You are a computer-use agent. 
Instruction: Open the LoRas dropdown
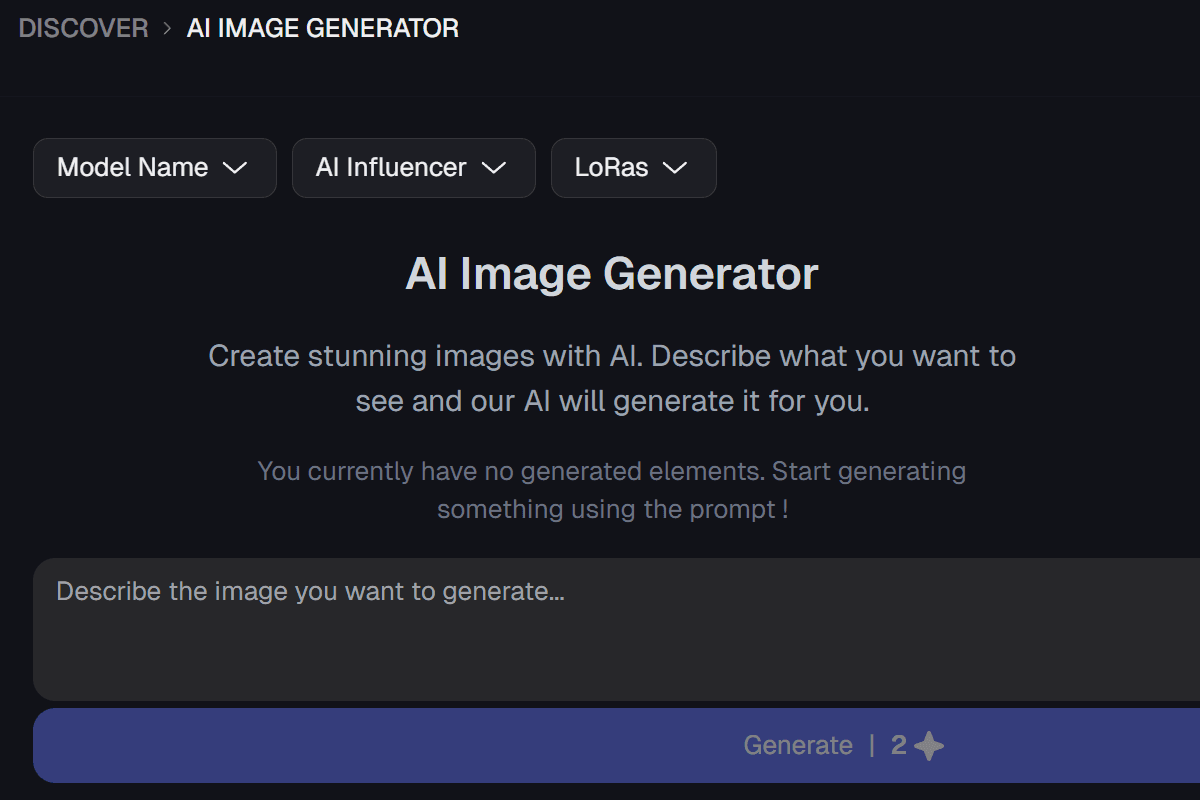pyautogui.click(x=634, y=168)
